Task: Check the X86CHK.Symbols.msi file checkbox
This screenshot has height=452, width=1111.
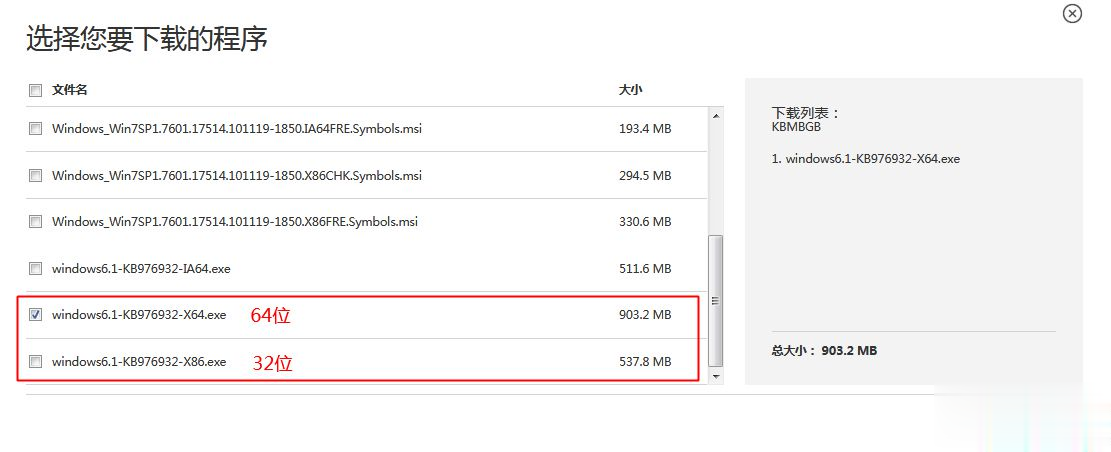Action: click(35, 175)
